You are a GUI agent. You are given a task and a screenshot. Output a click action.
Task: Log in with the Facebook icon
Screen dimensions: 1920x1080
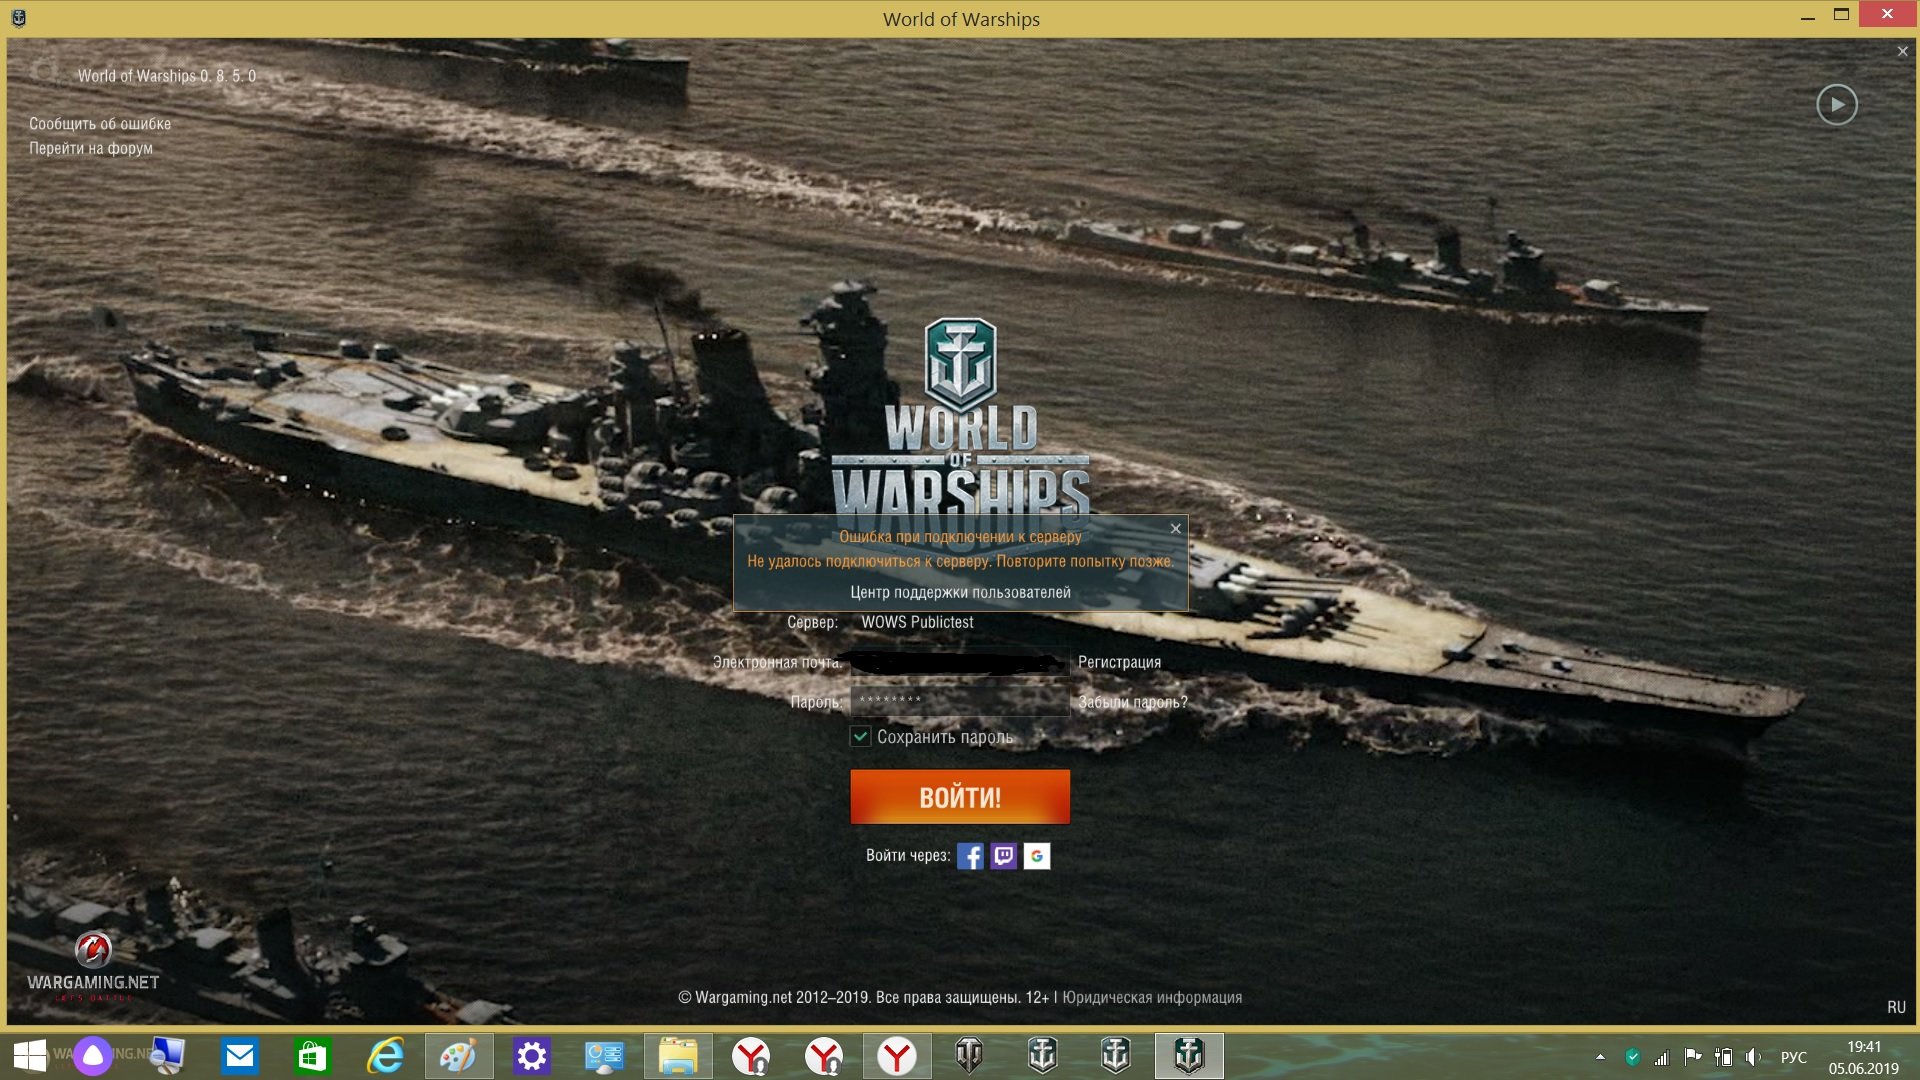coord(970,856)
